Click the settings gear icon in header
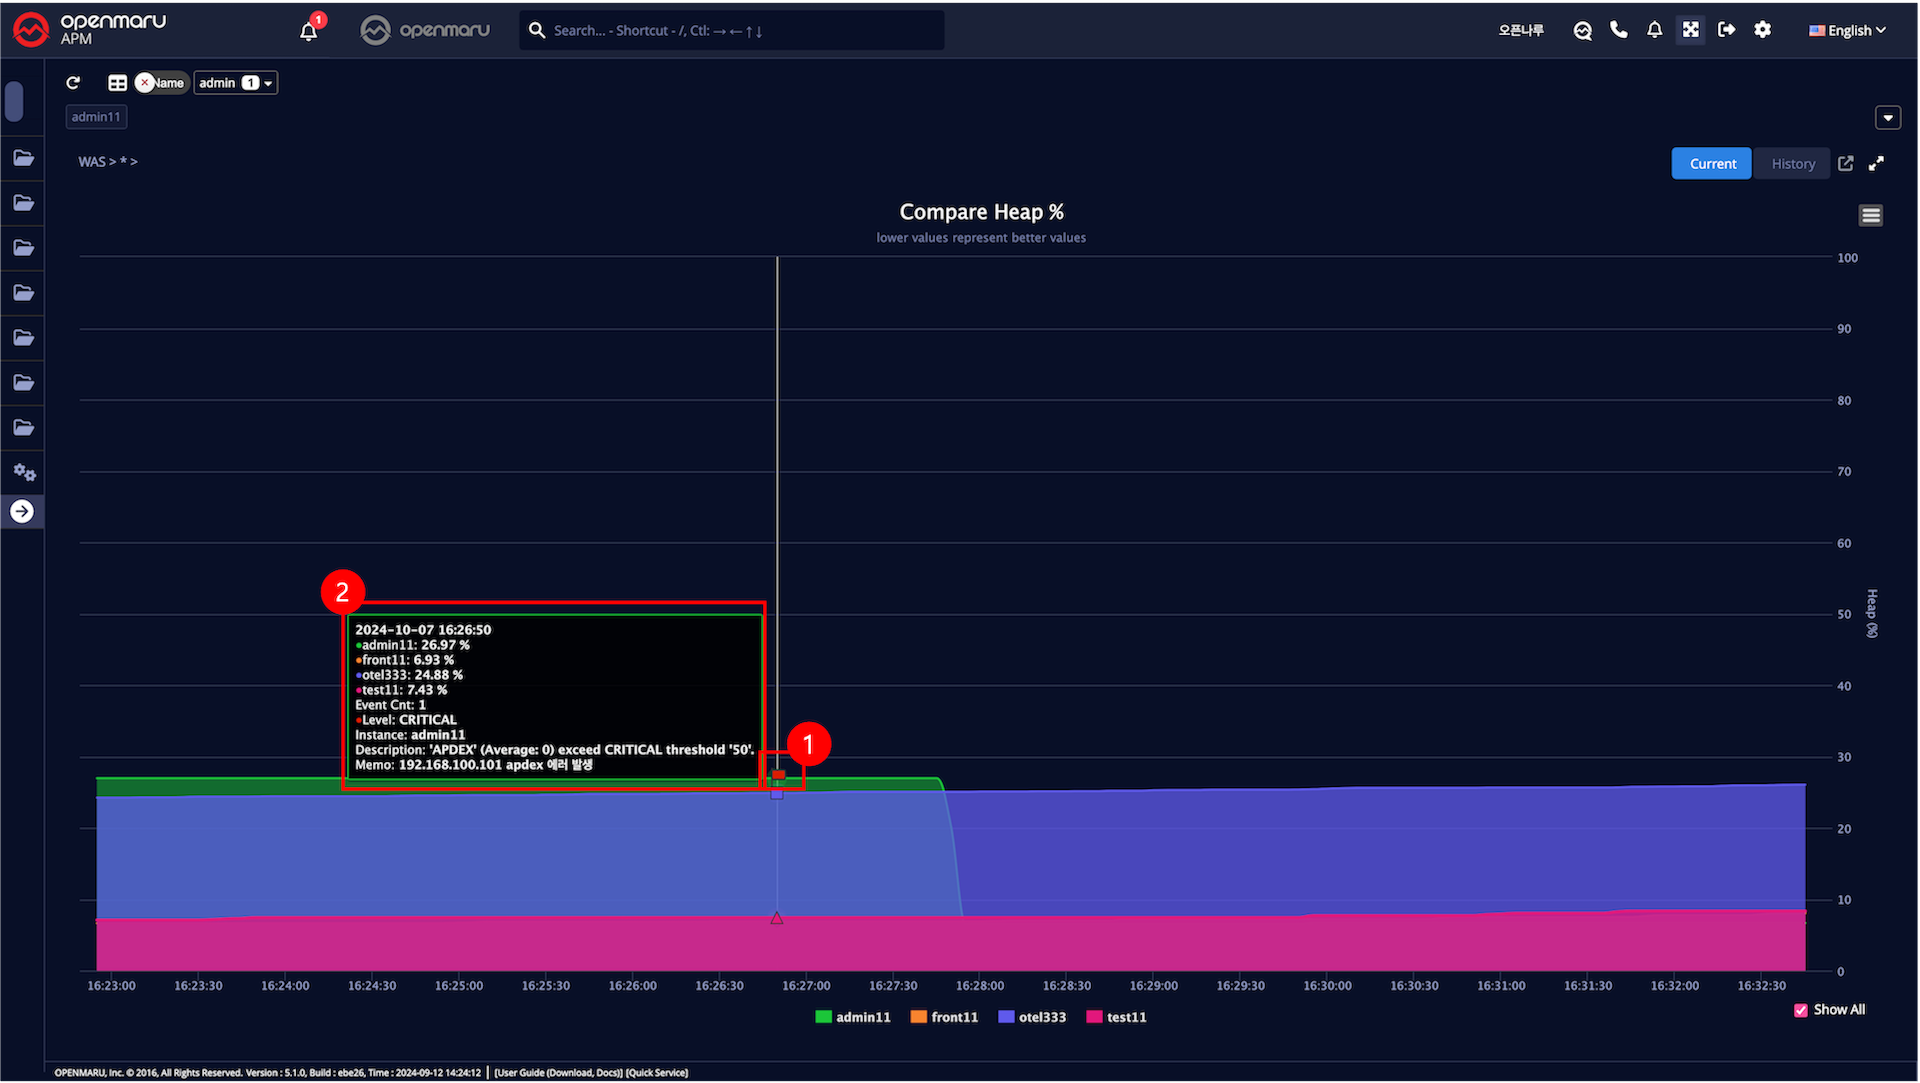Image resolution: width=1920 pixels, height=1083 pixels. point(1762,30)
